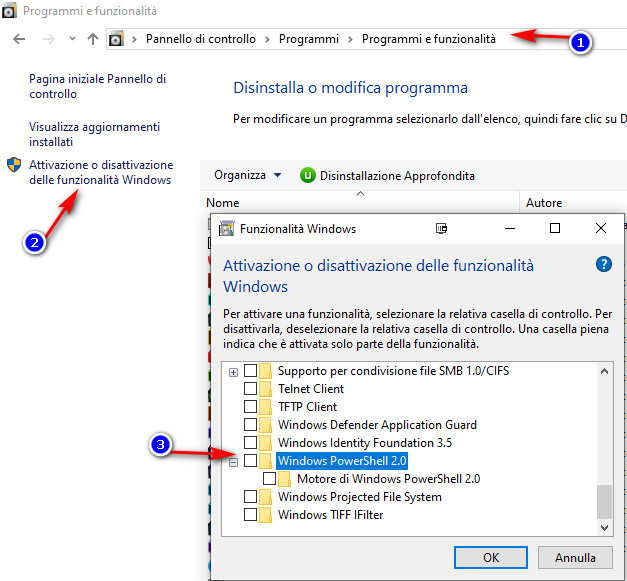This screenshot has width=627, height=581.
Task: Click the Control Panel icon in address bar
Action: (x=116, y=39)
